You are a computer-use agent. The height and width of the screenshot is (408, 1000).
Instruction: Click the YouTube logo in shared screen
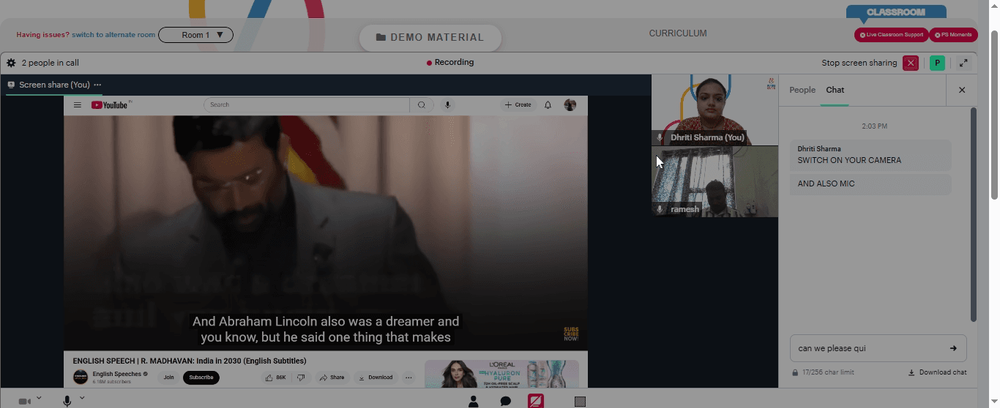pos(110,105)
